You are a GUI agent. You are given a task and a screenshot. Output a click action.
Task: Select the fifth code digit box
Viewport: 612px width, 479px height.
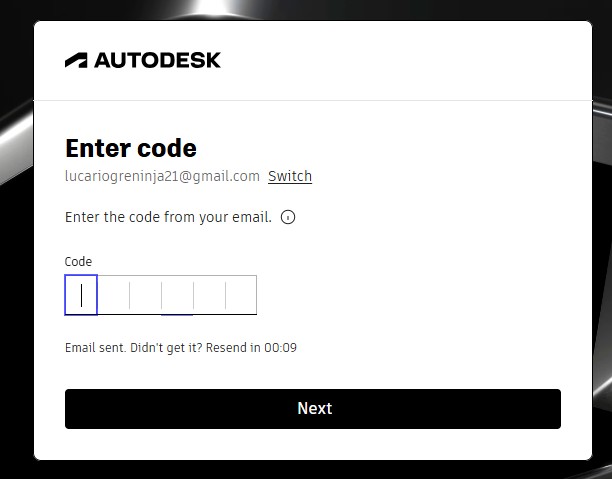pos(209,295)
